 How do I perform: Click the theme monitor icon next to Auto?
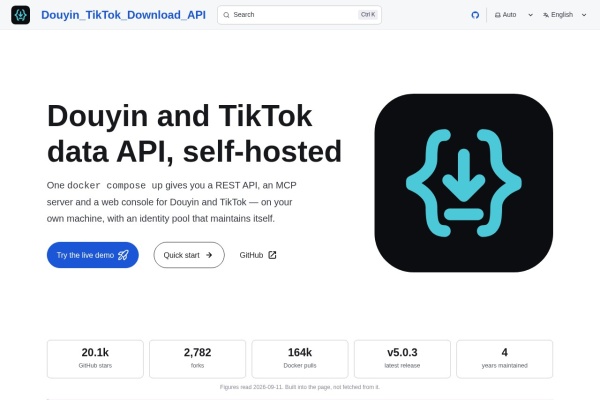pyautogui.click(x=497, y=15)
